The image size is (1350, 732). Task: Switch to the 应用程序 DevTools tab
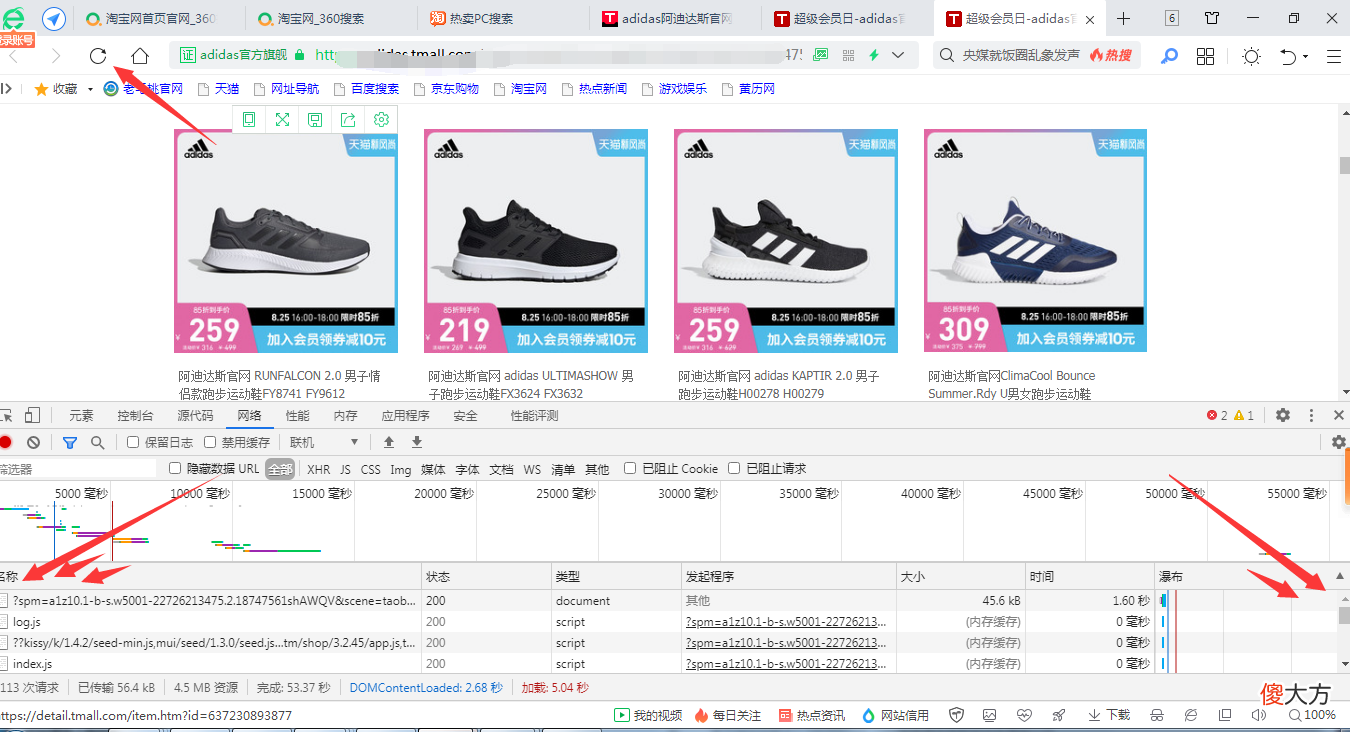pyautogui.click(x=405, y=415)
